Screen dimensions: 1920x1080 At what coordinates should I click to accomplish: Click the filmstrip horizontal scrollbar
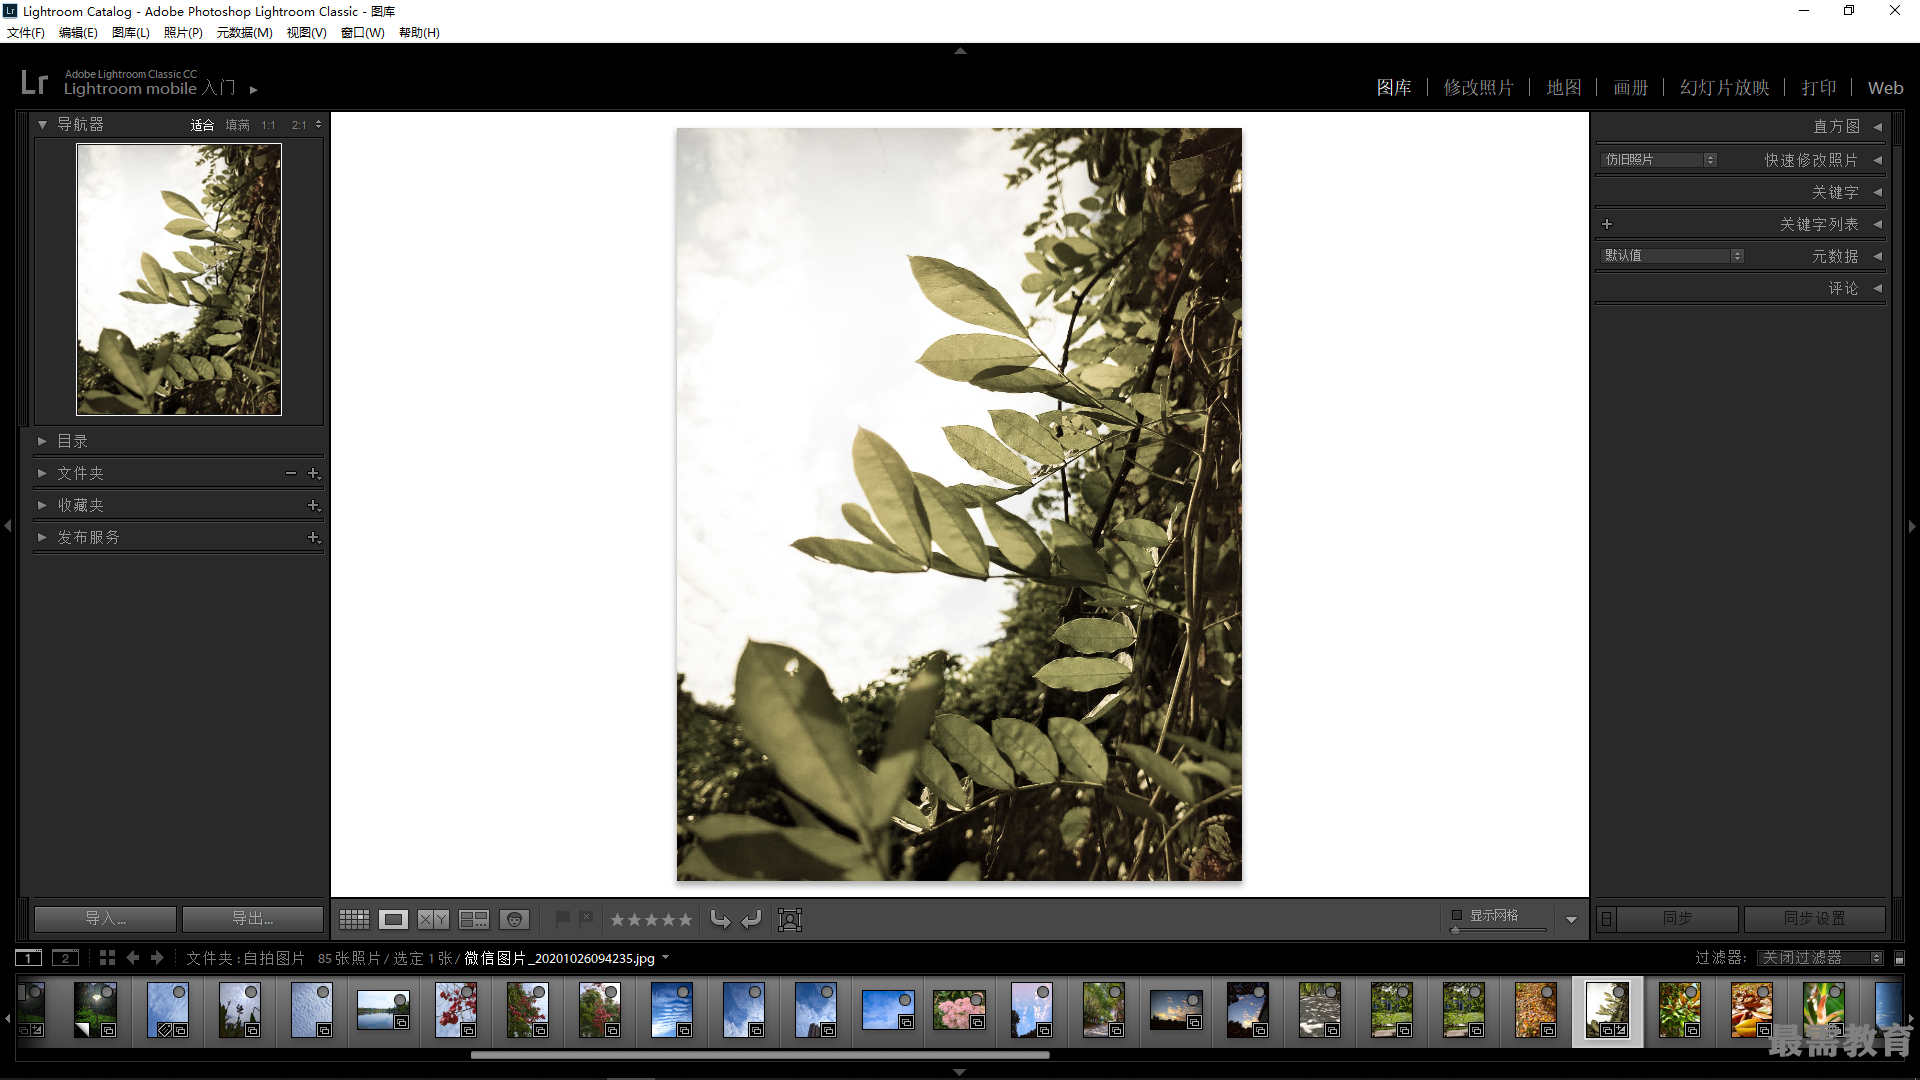click(x=760, y=1054)
